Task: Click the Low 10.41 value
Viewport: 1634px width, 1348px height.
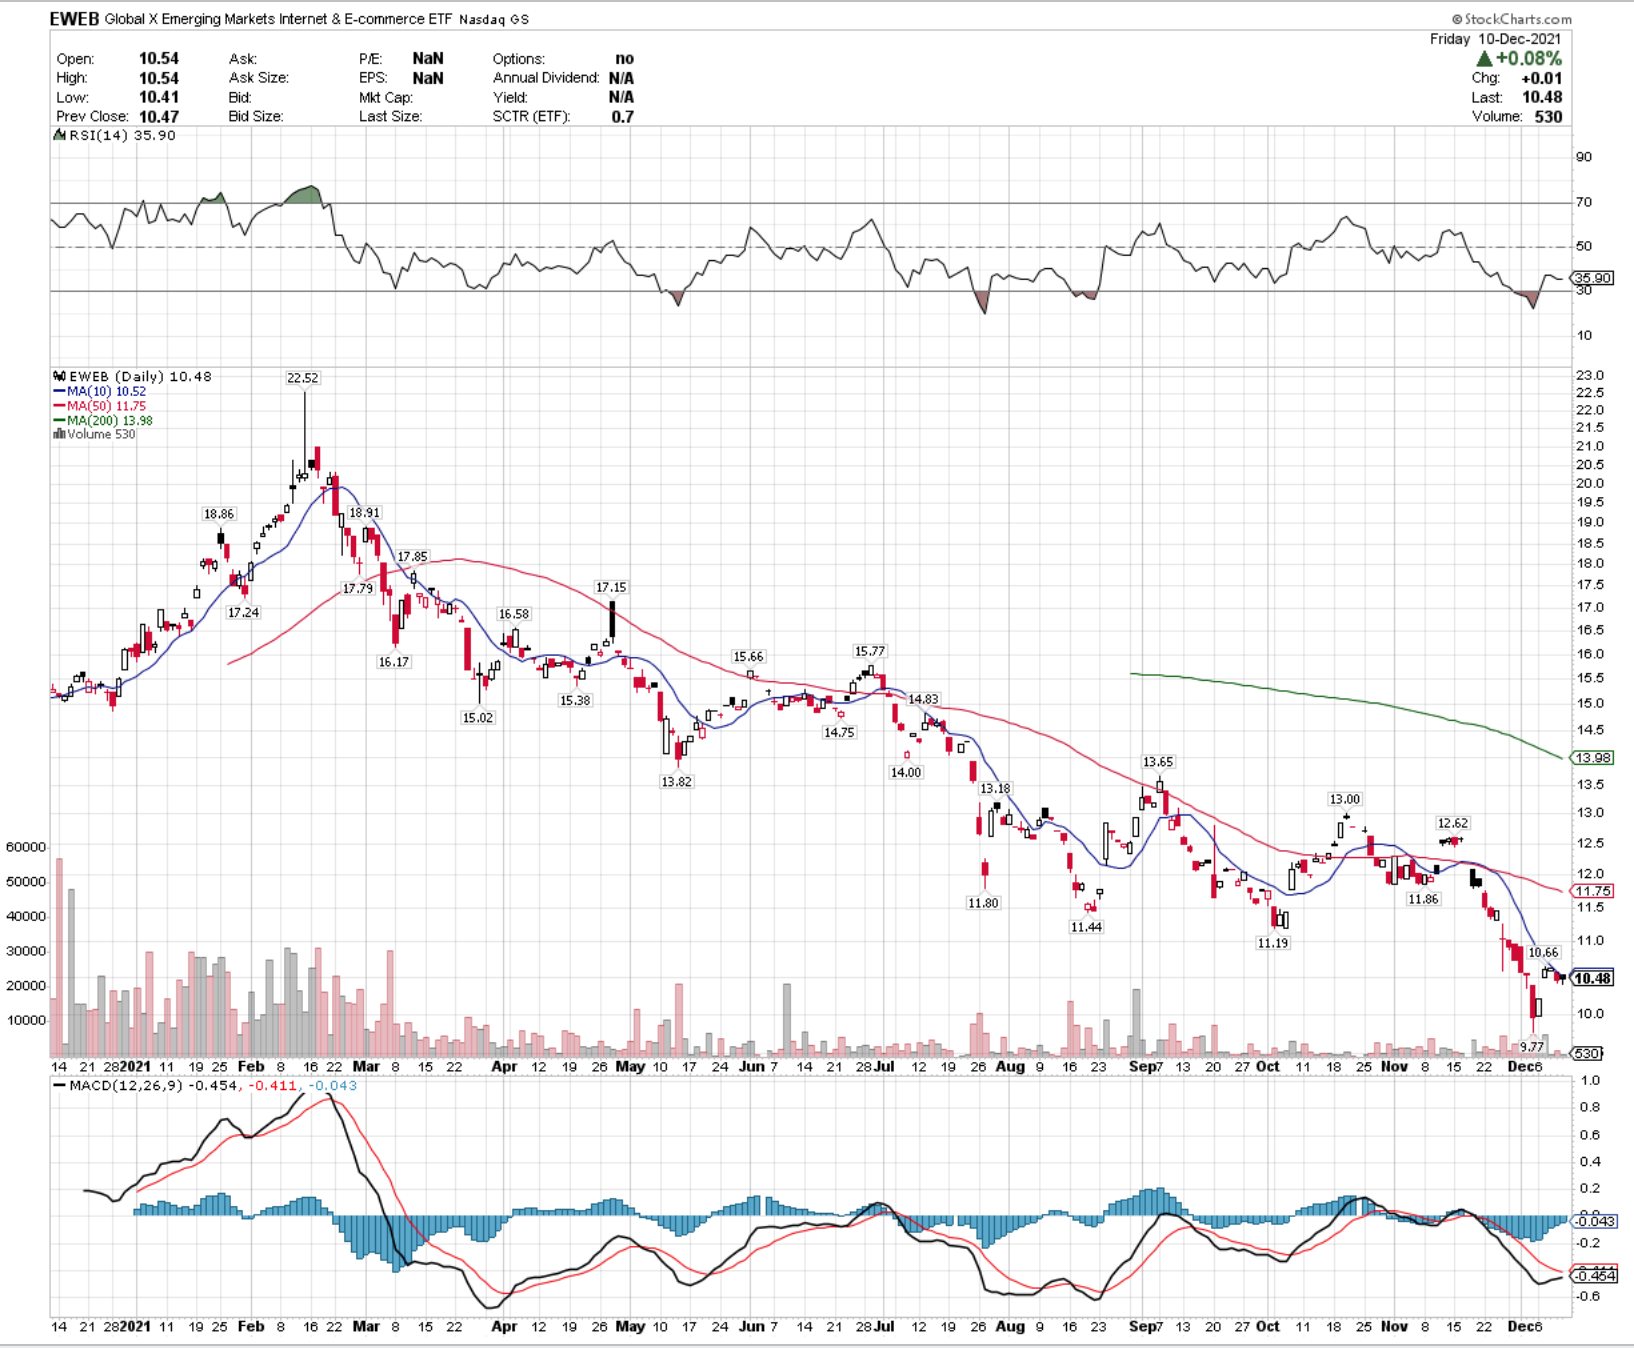Action: coord(159,98)
